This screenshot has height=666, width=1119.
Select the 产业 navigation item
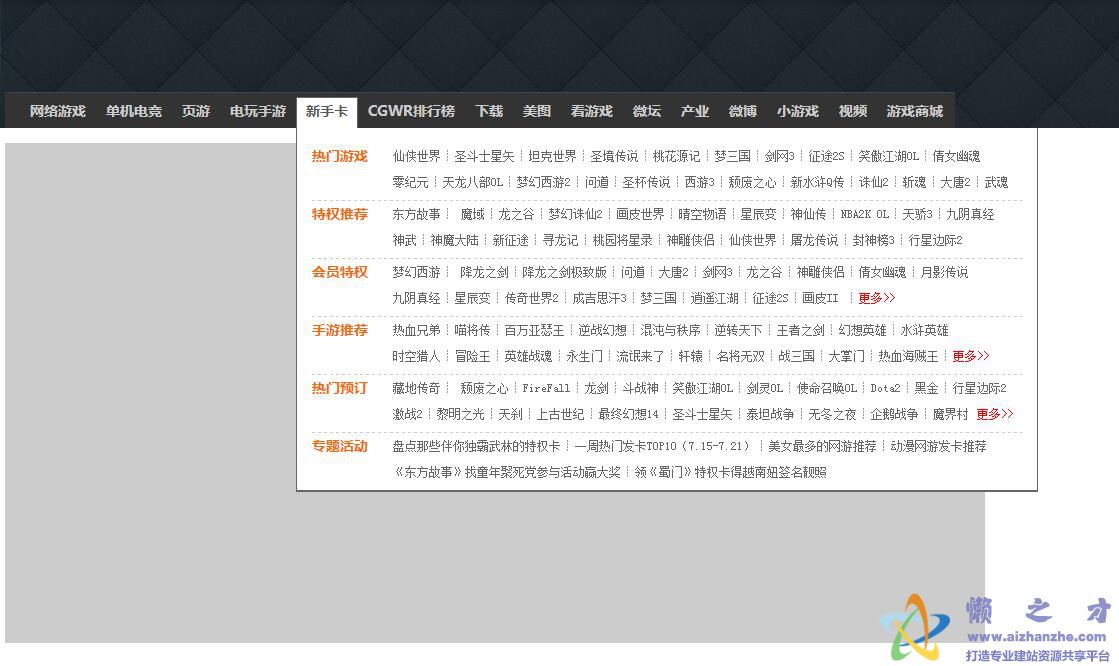tap(694, 111)
